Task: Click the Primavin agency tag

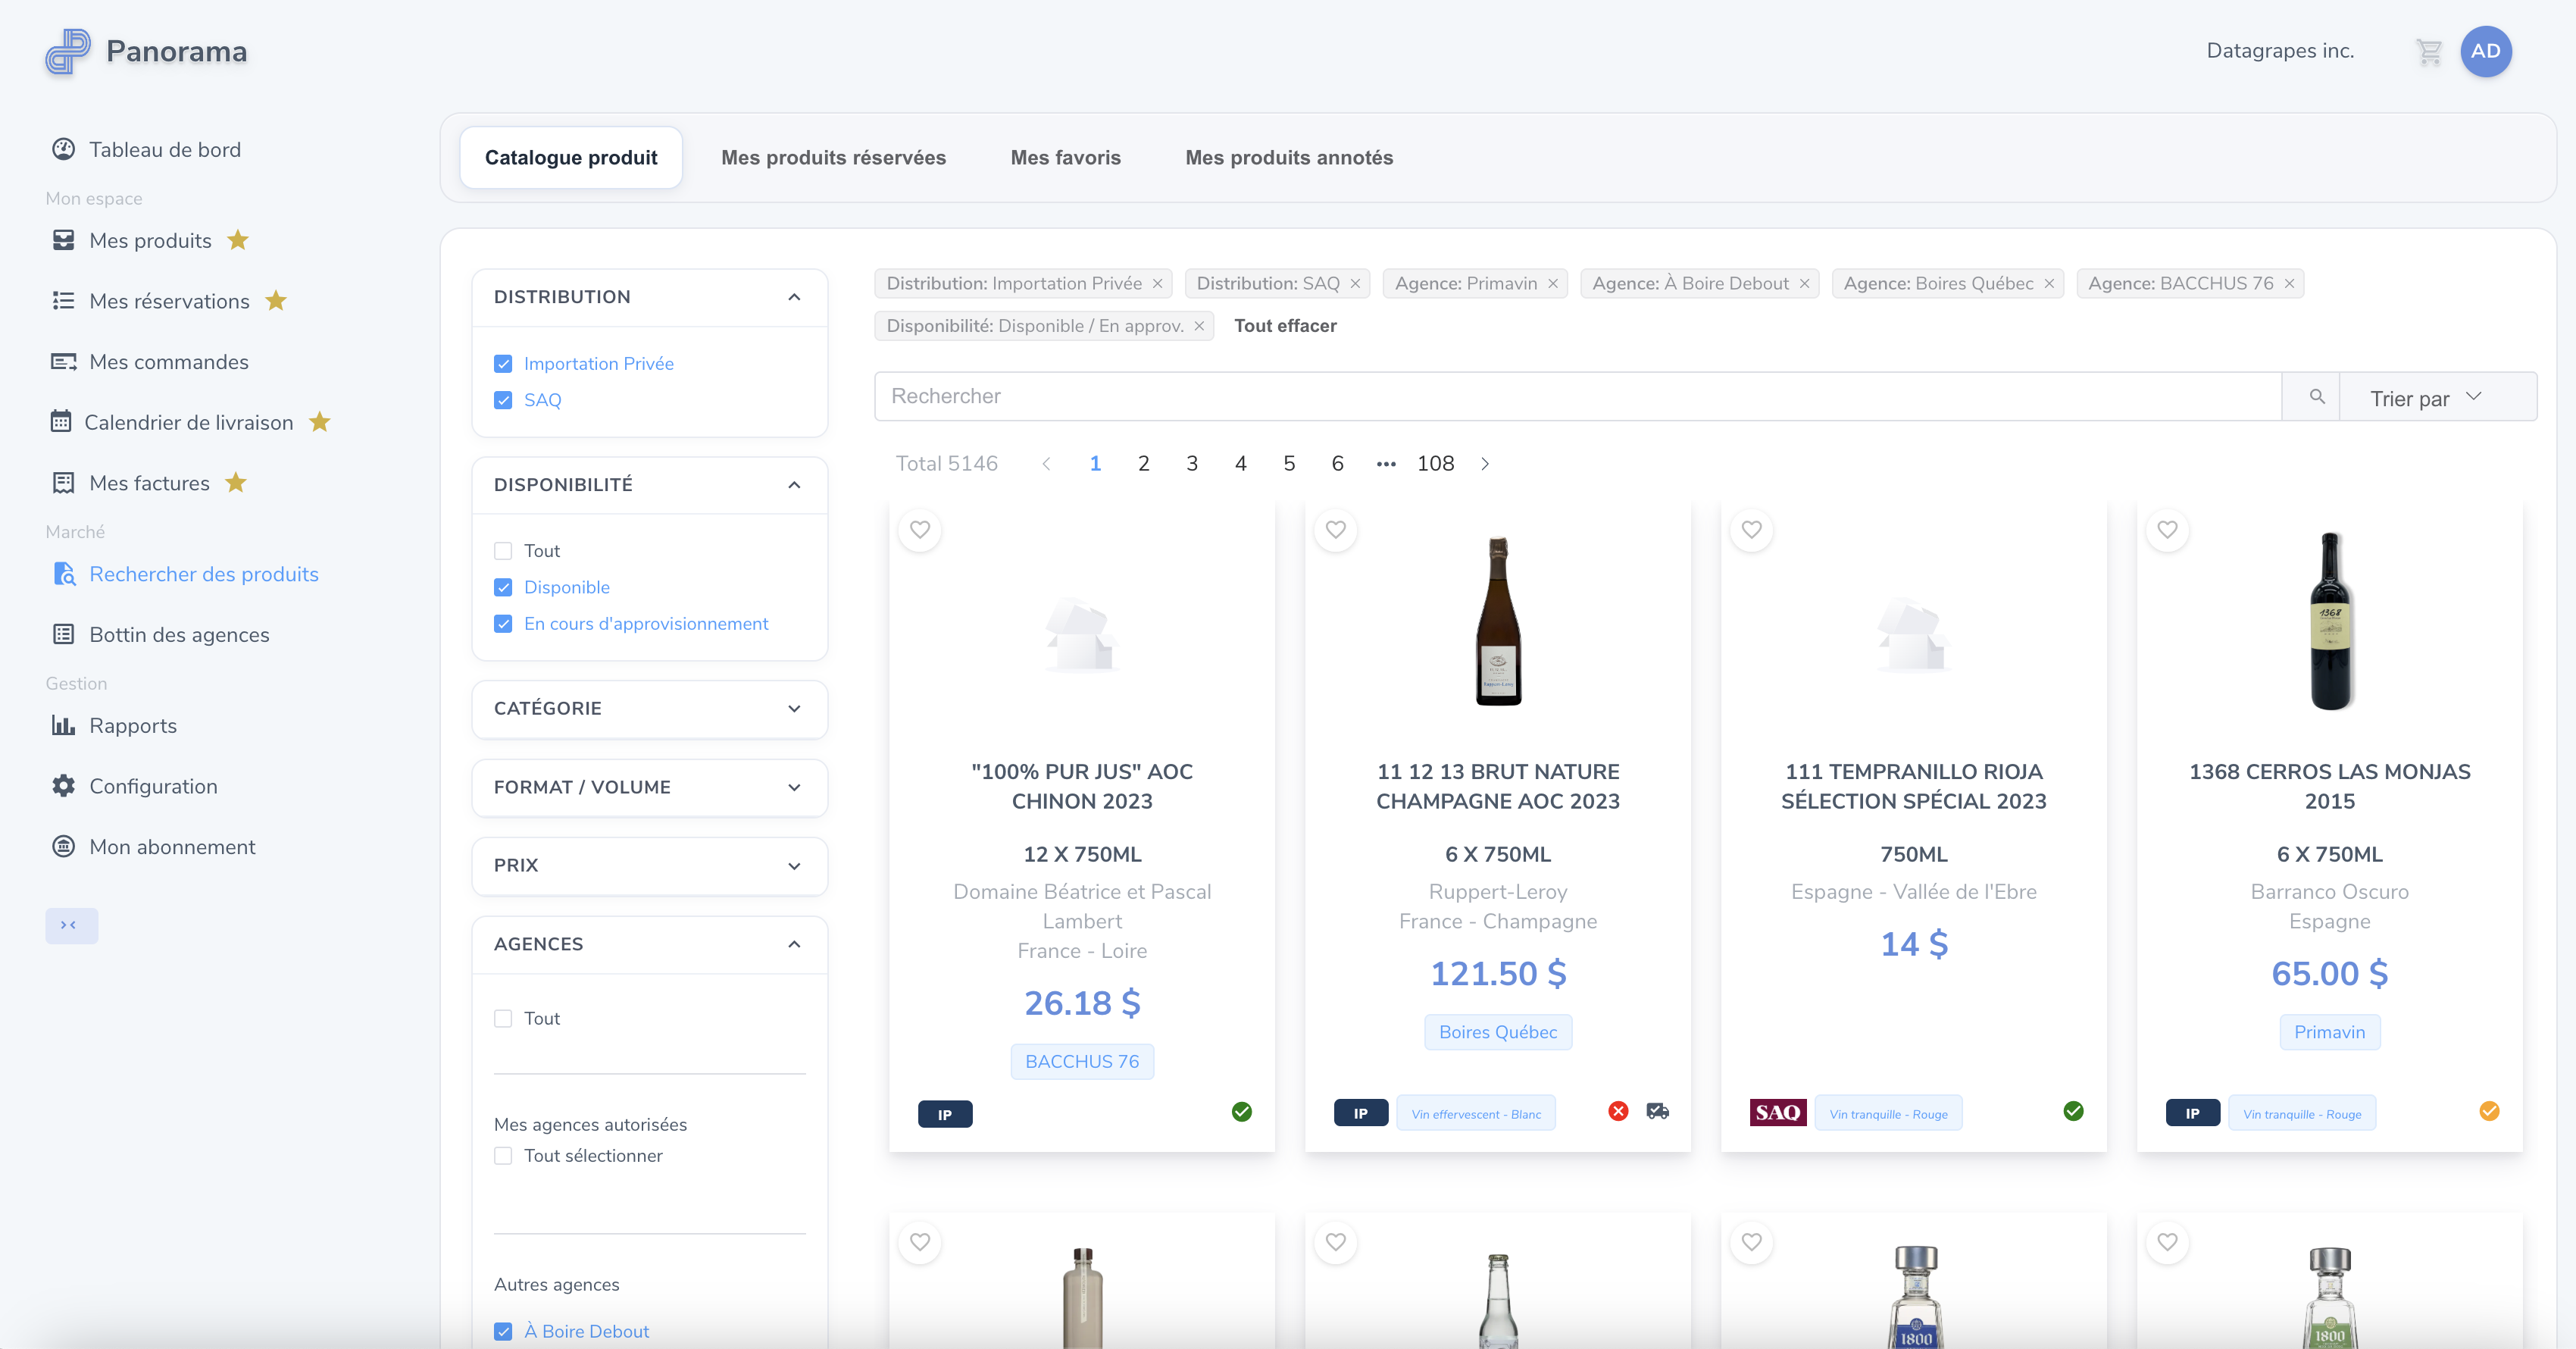Action: coord(2329,1032)
